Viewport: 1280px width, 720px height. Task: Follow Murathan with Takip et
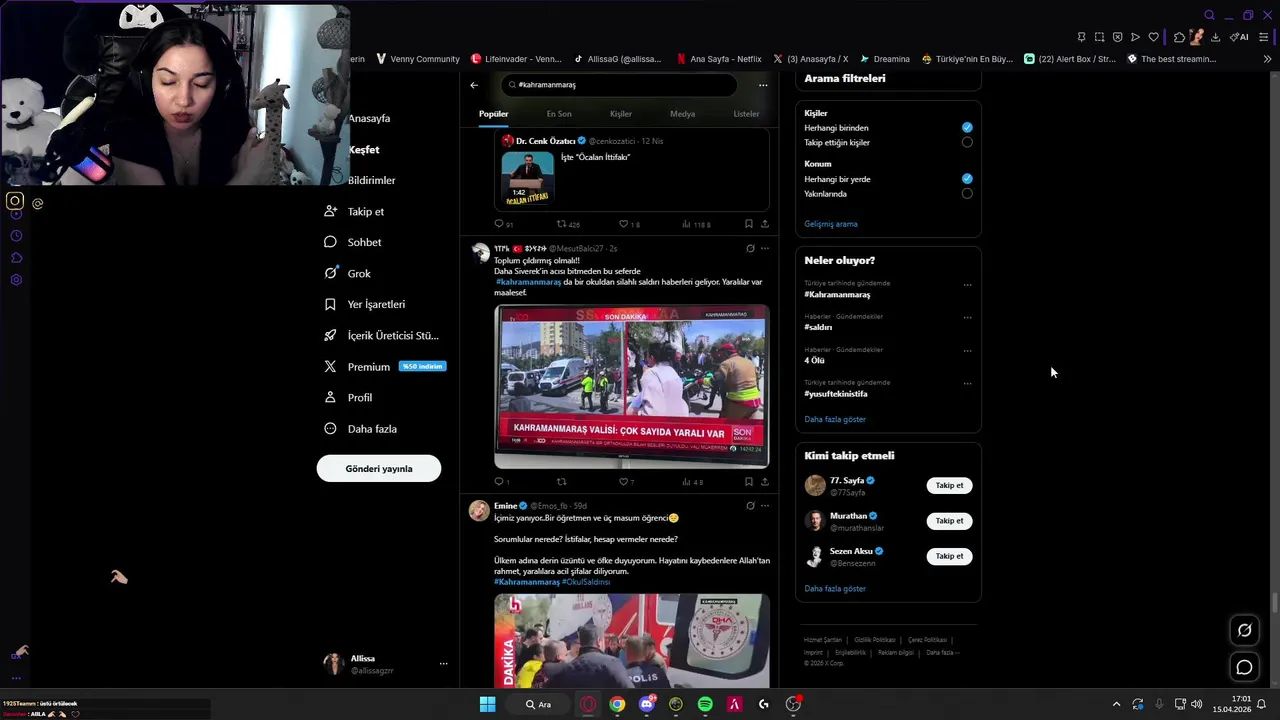[949, 520]
